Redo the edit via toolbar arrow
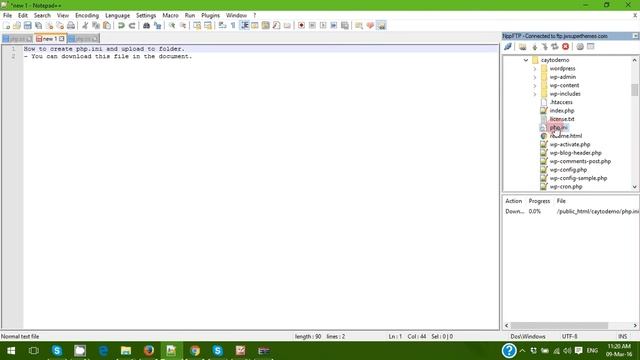640x360 pixels. coord(132,25)
